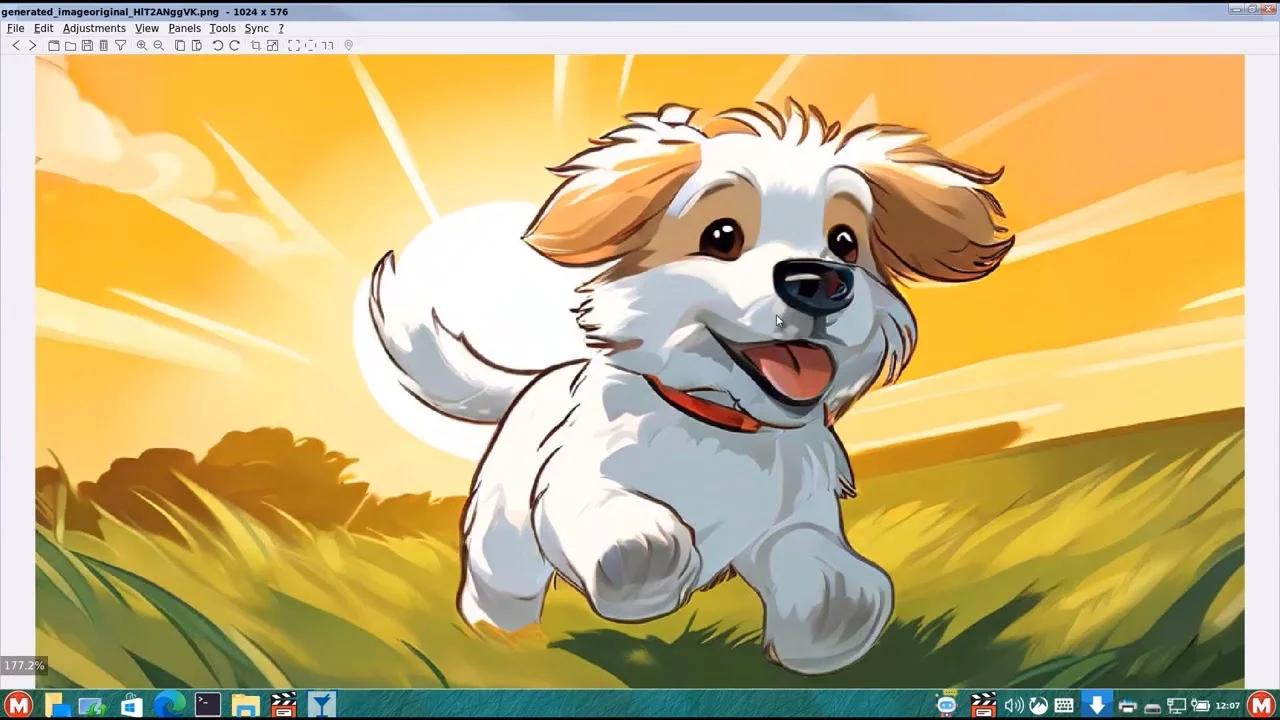Click the 177.2% zoom level indicator

[24, 664]
